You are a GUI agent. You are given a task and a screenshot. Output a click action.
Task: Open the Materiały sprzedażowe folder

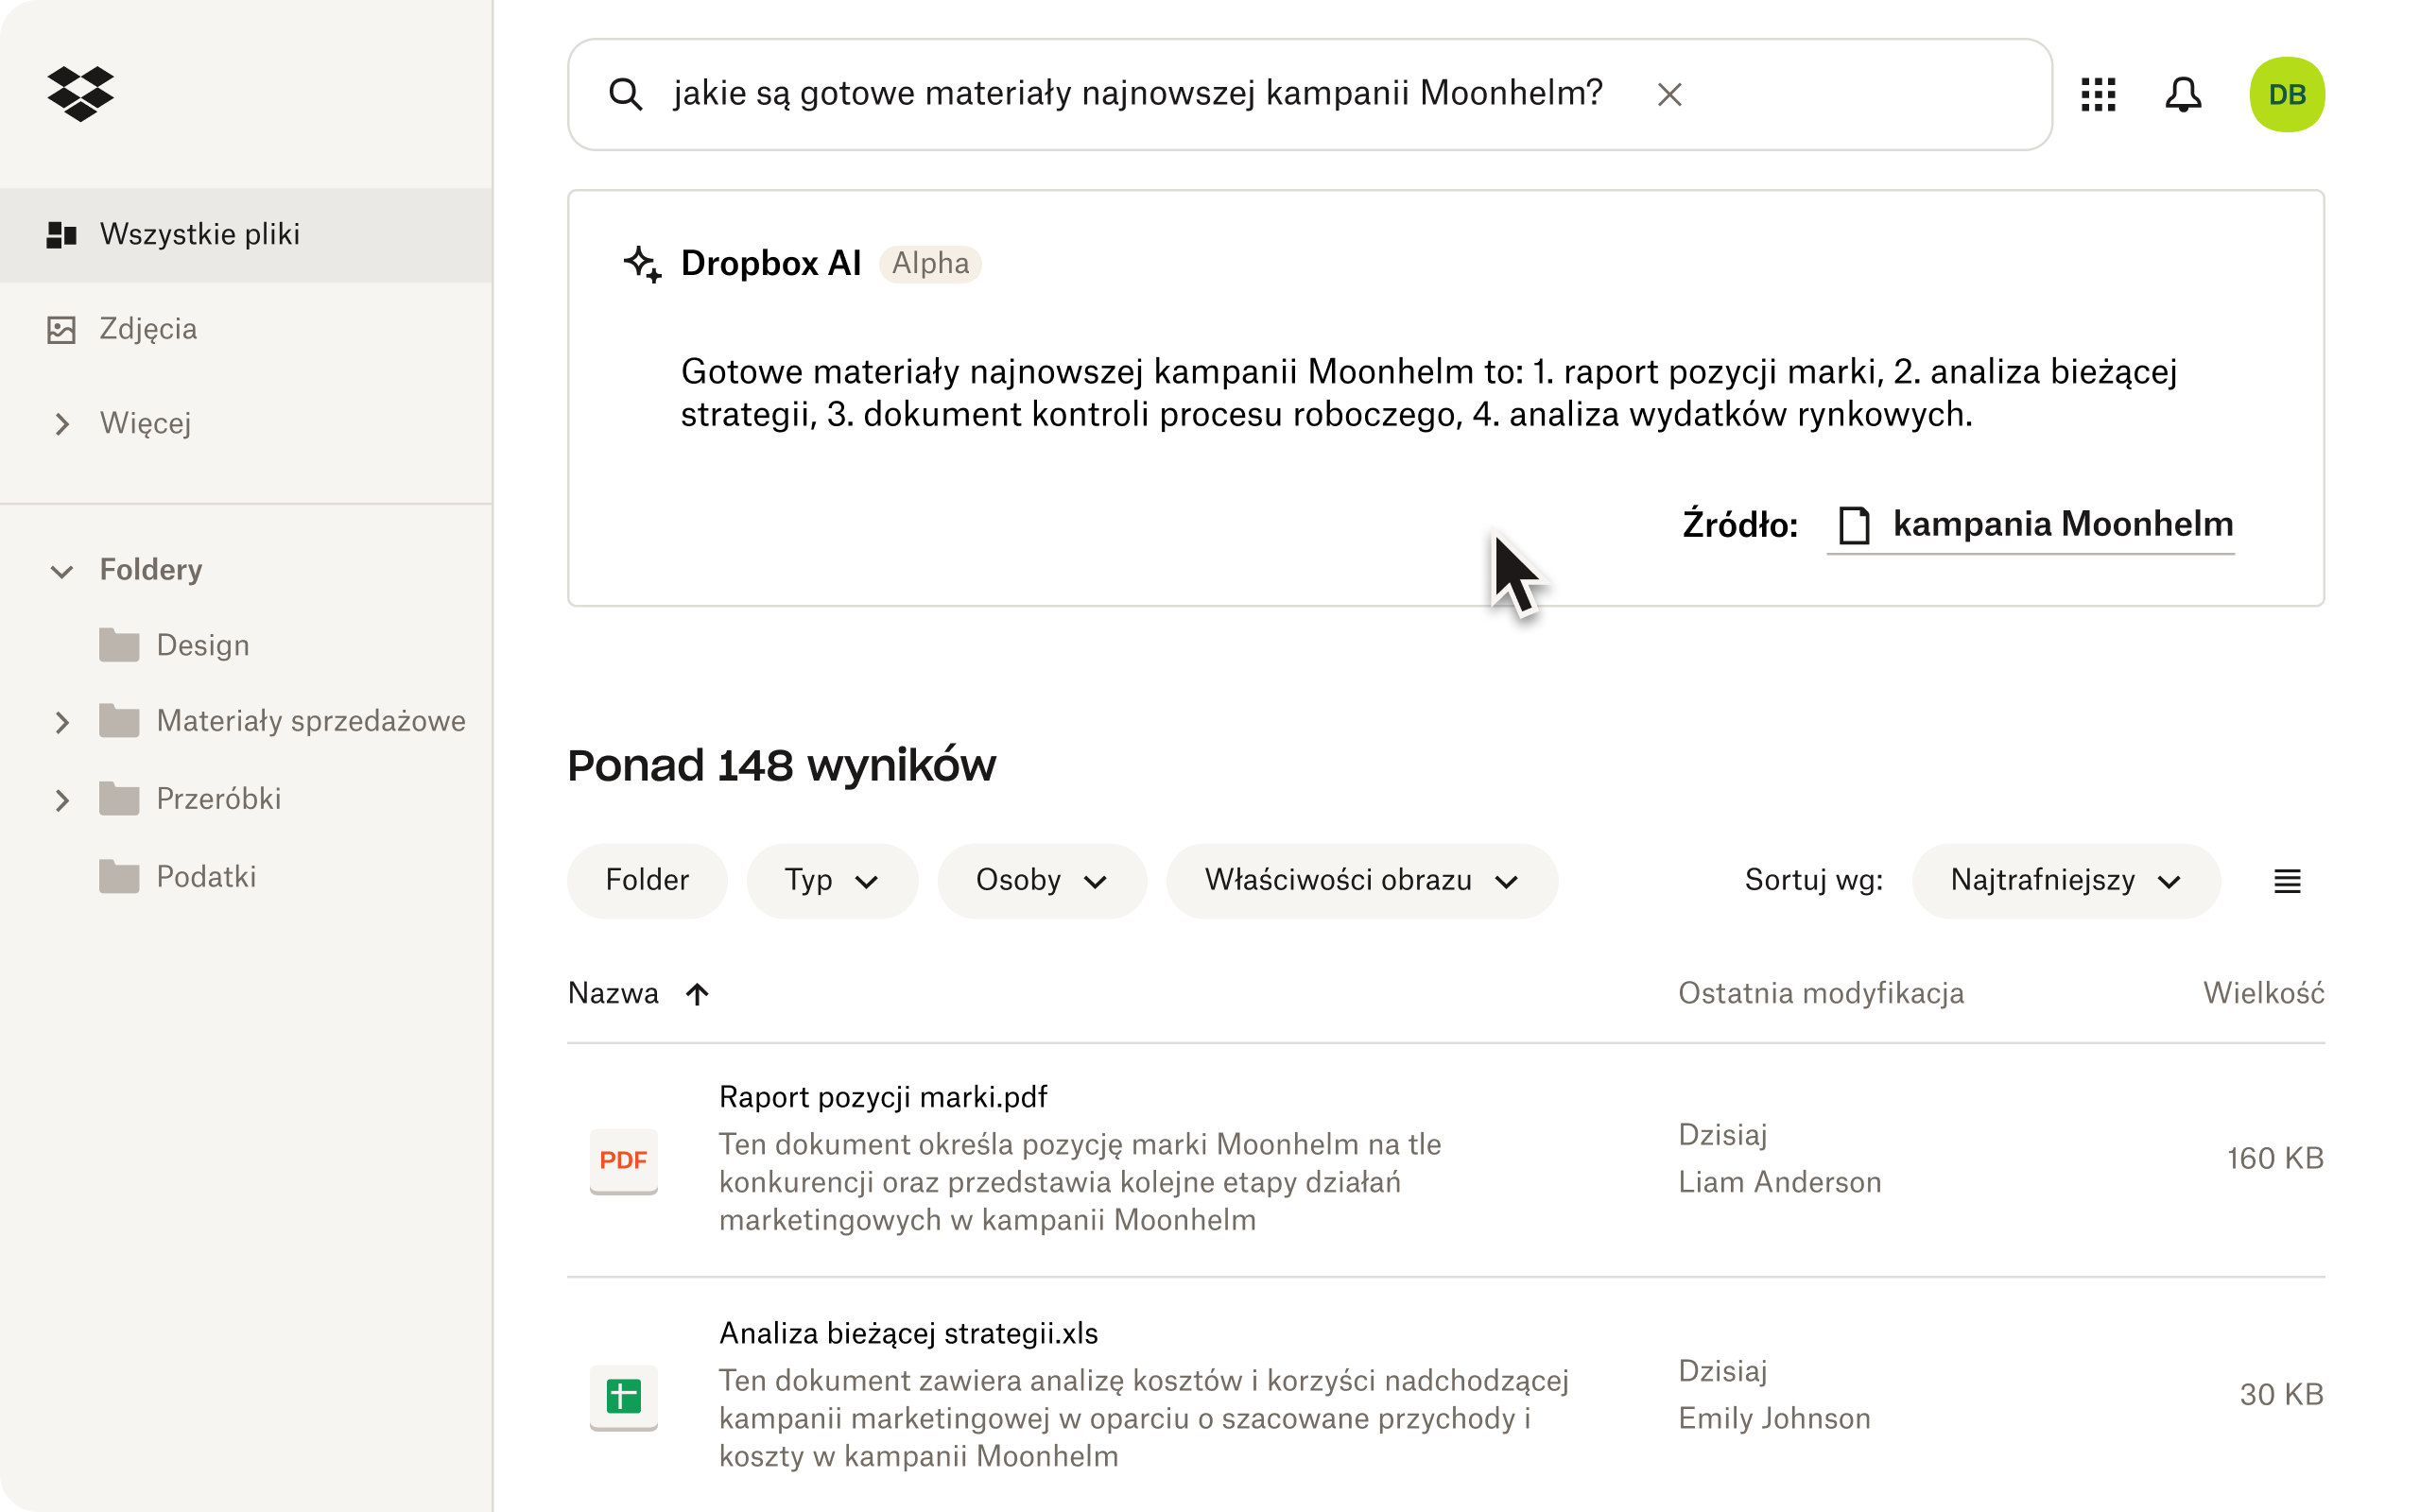click(x=311, y=721)
